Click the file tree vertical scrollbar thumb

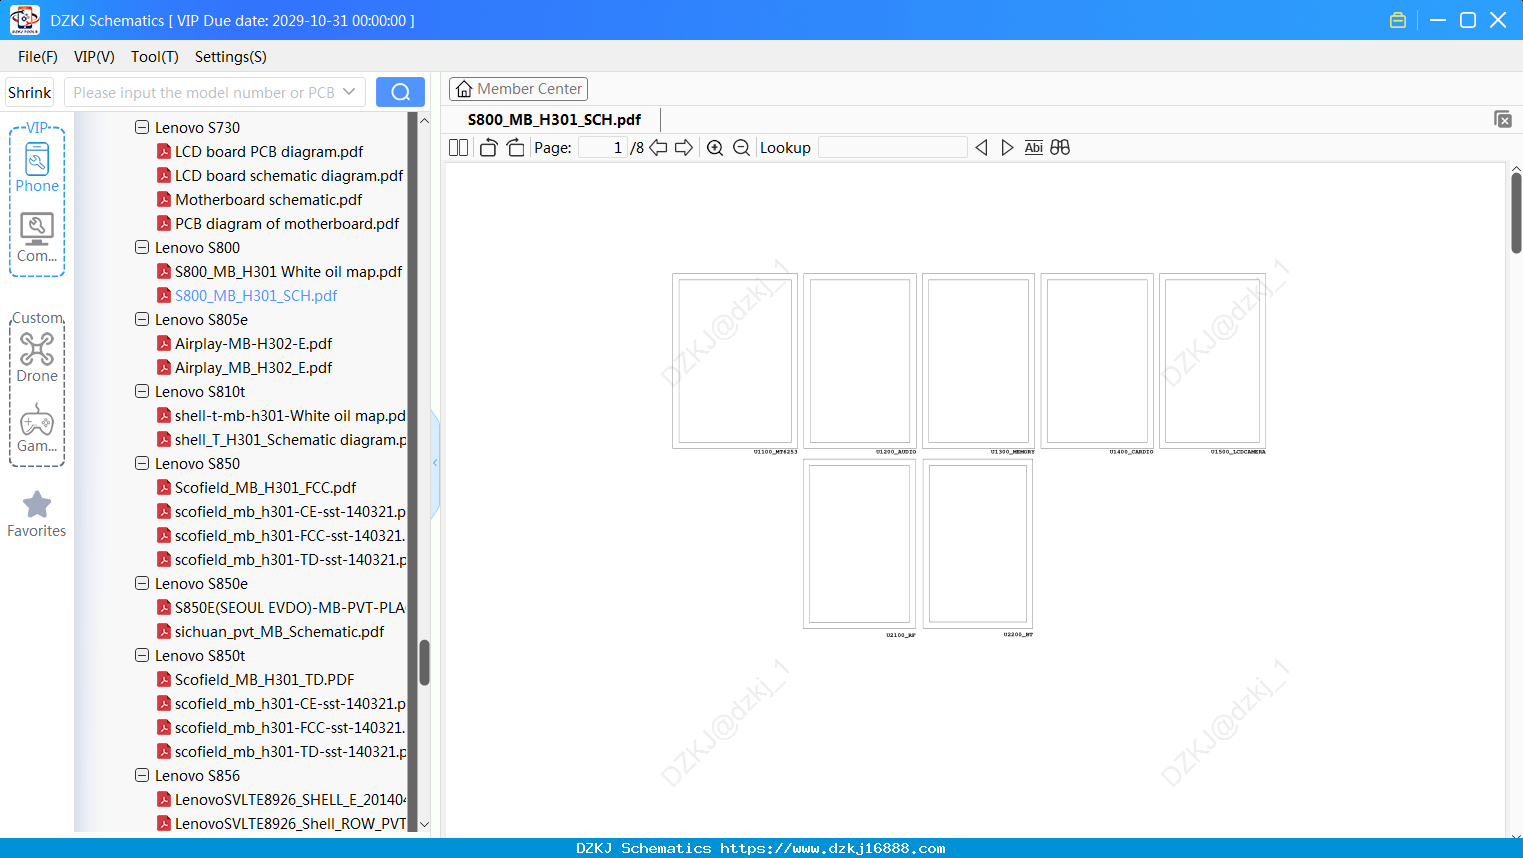424,662
